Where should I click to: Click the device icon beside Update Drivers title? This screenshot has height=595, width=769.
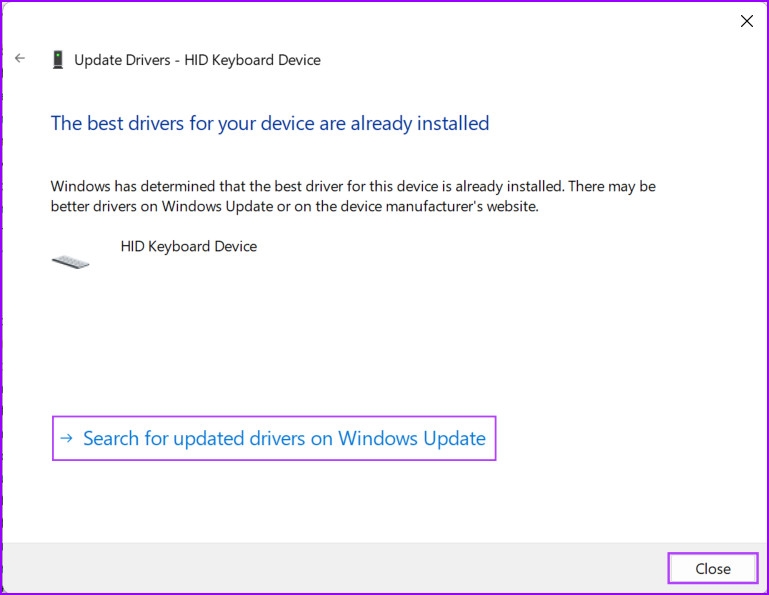[58, 60]
